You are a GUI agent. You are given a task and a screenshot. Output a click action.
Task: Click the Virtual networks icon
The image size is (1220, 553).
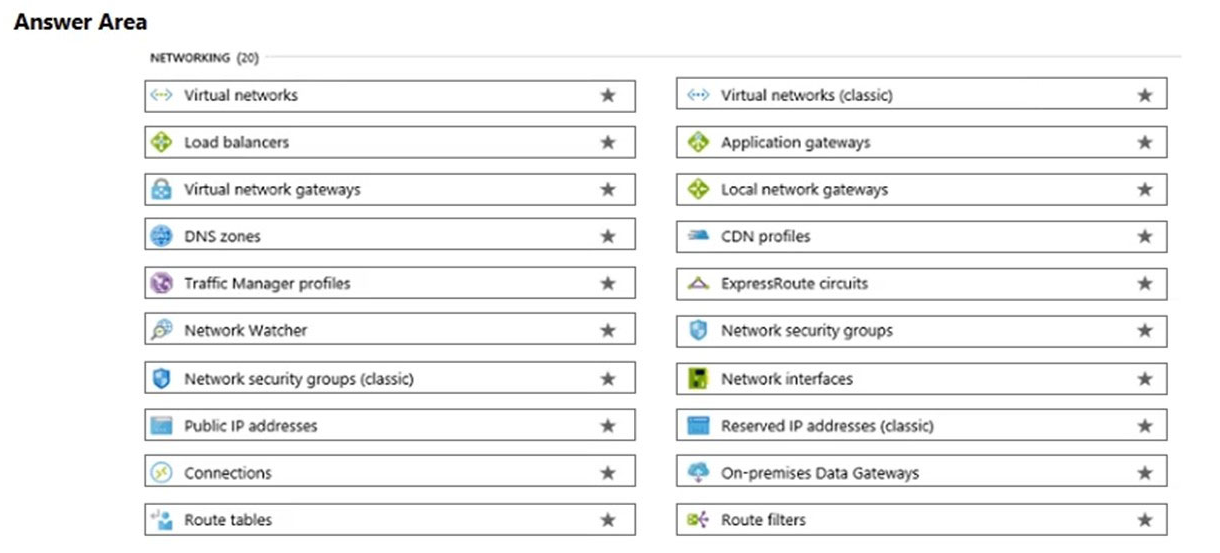161,96
